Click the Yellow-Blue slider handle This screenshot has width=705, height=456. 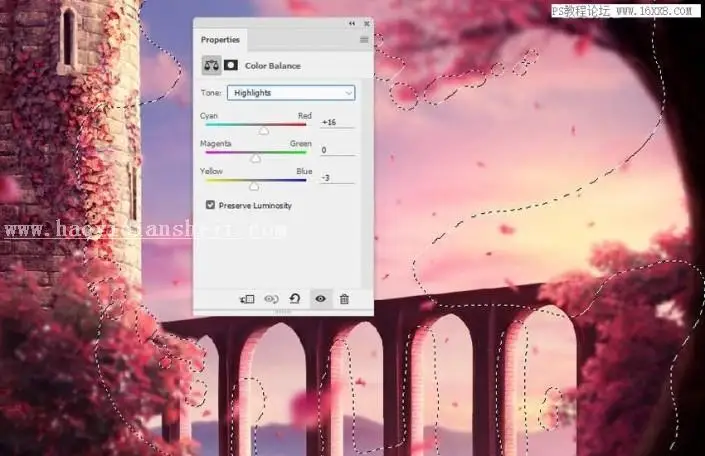254,186
